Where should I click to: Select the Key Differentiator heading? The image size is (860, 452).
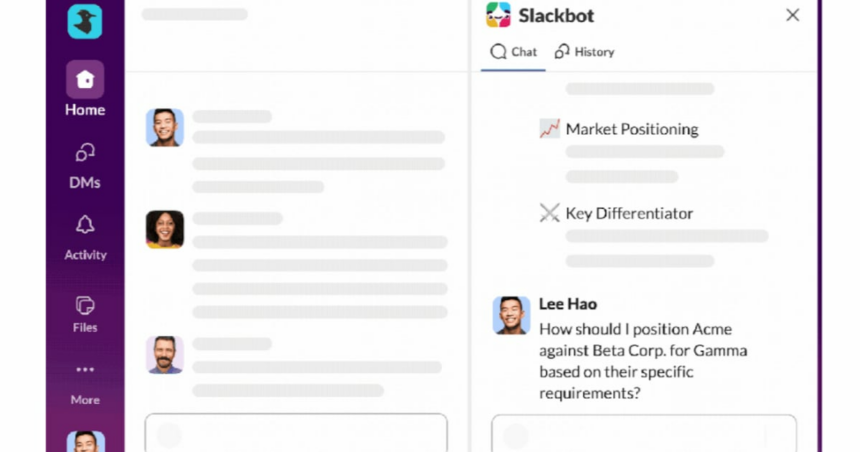pos(629,213)
